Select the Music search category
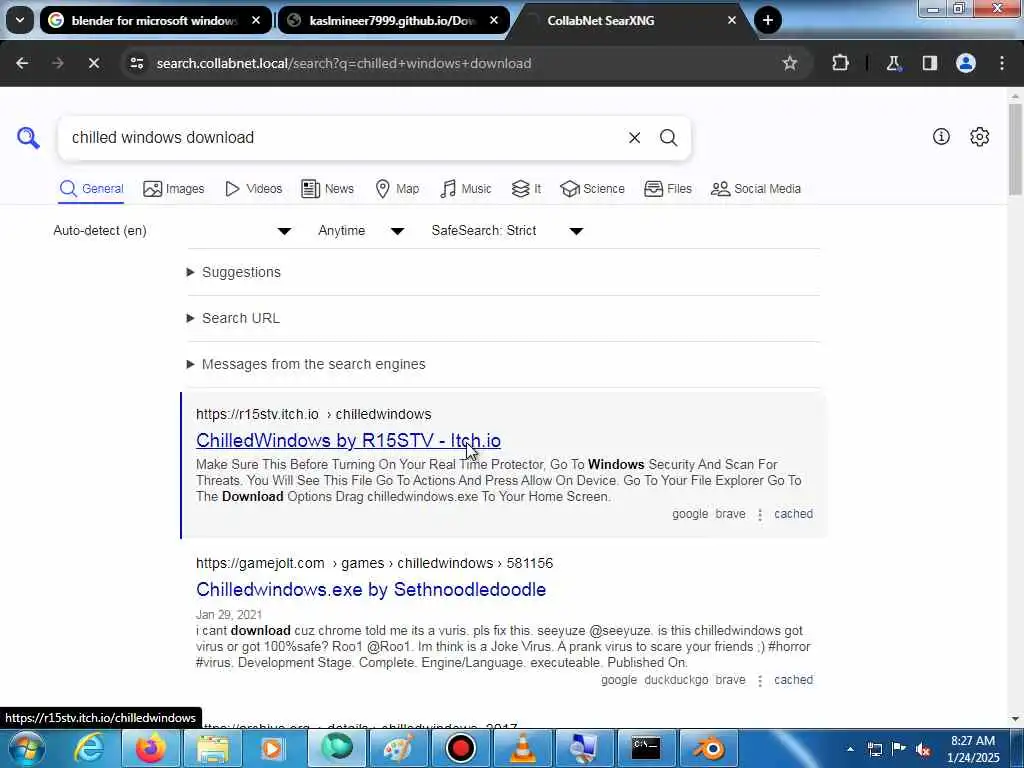This screenshot has height=768, width=1024. coord(466,189)
